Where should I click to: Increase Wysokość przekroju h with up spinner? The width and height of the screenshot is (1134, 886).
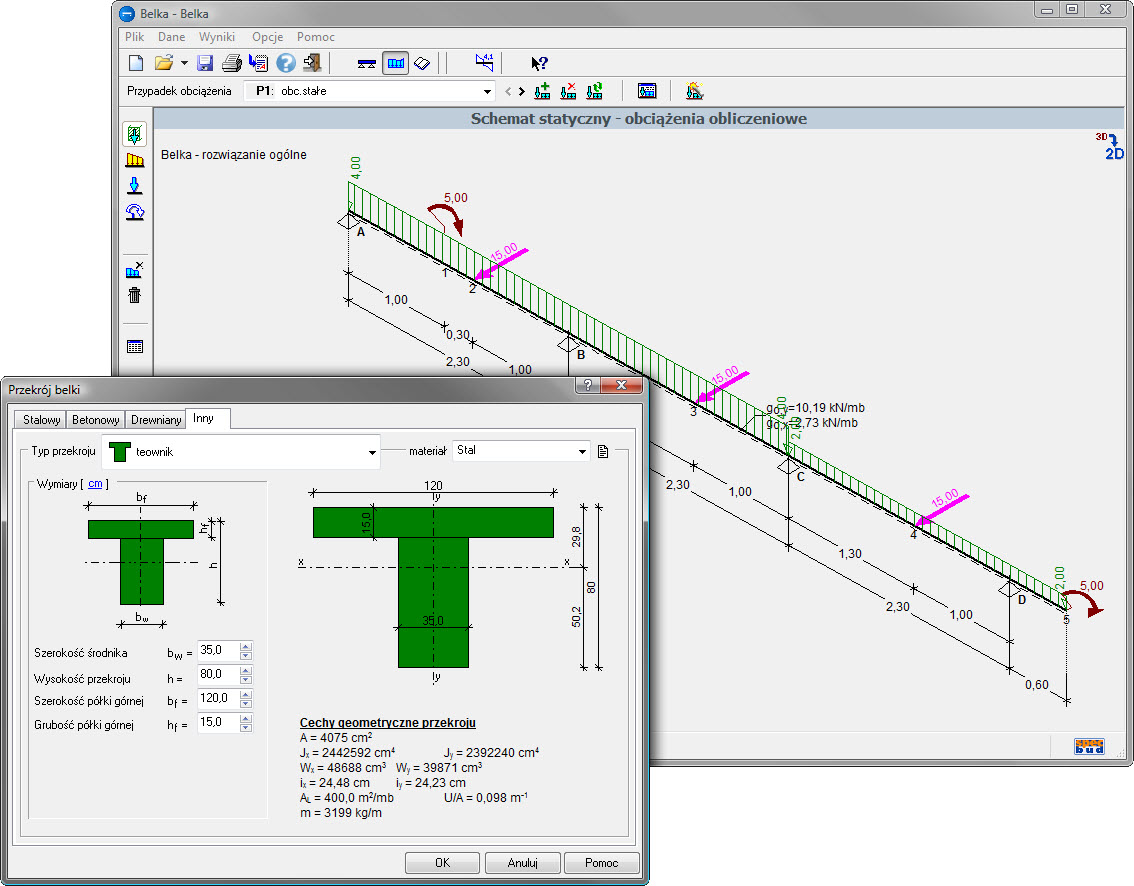(246, 671)
